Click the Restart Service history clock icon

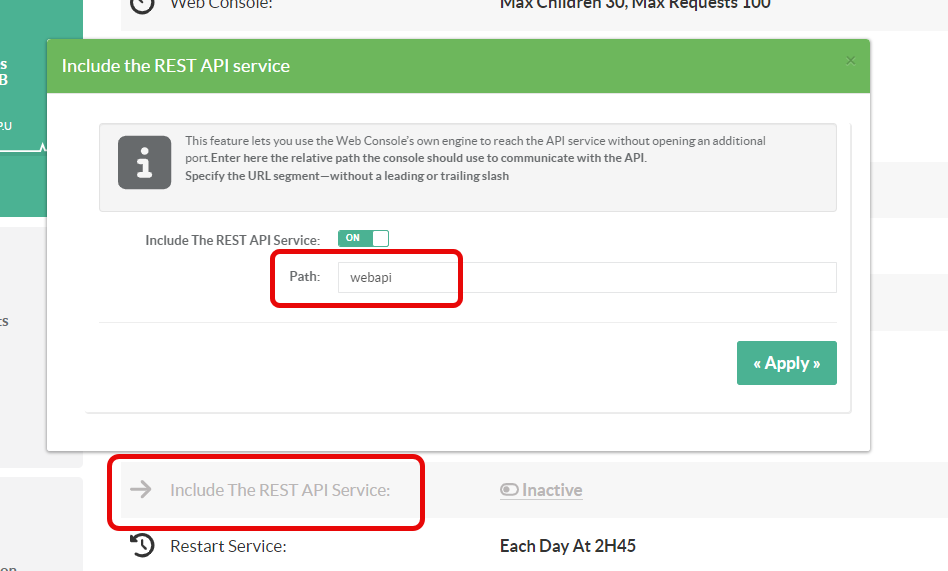(x=143, y=546)
